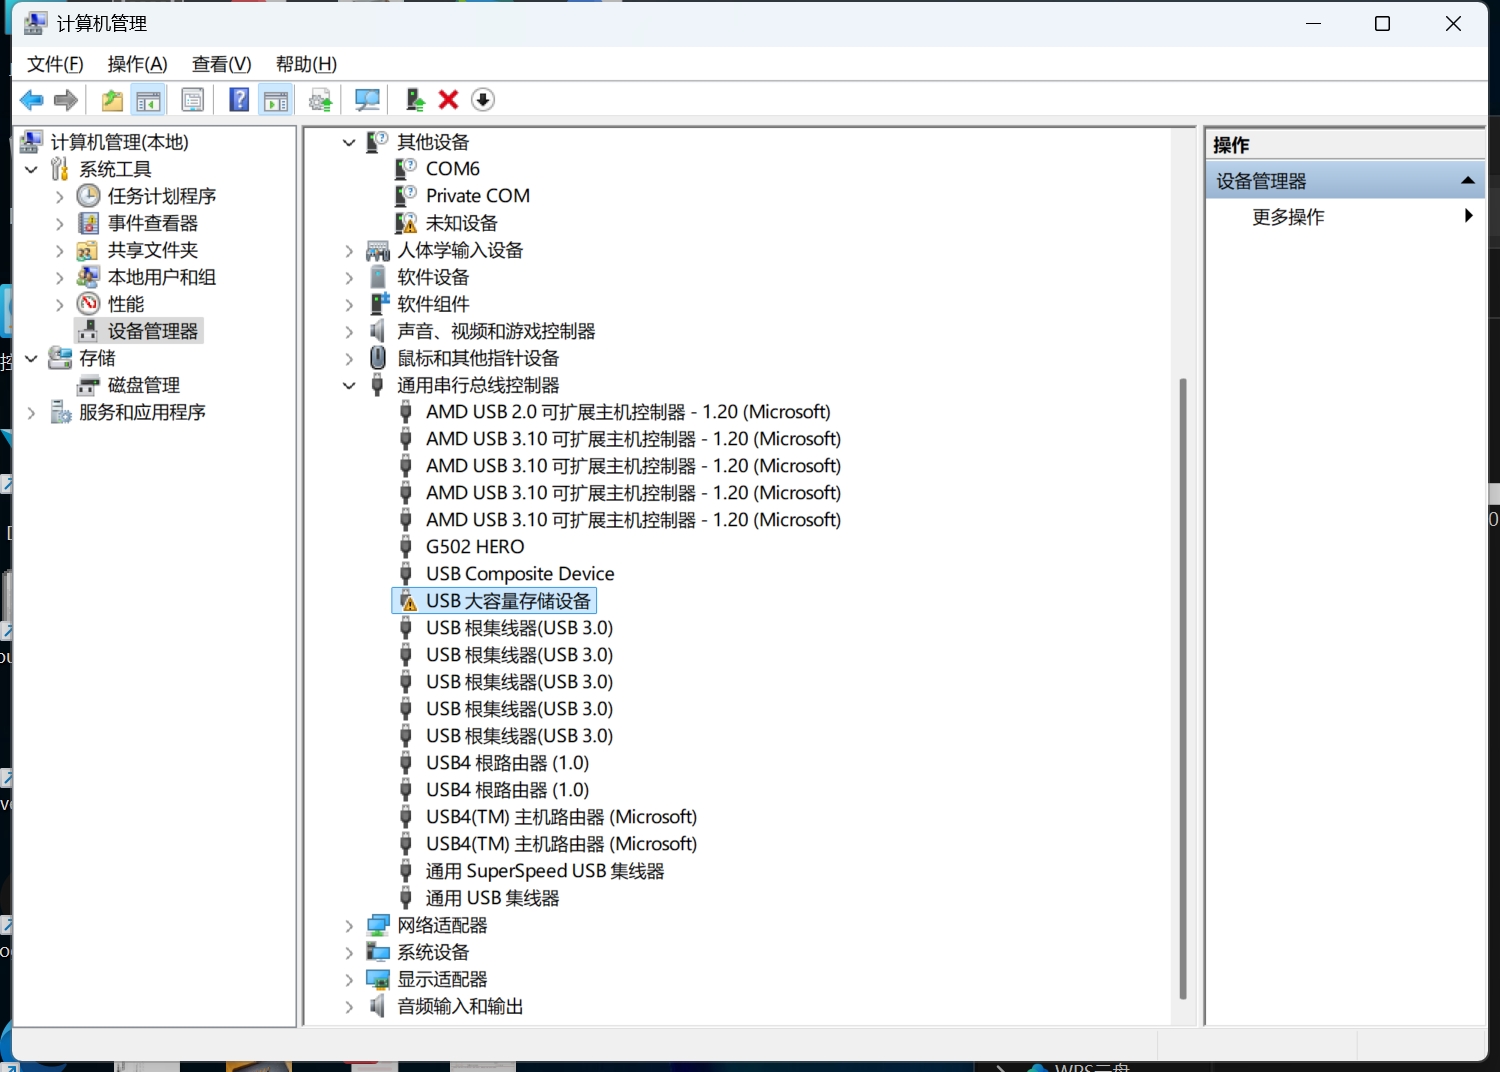Screen dimensions: 1500x1072
Task: Expand the 软件组件 category
Action: pos(349,304)
